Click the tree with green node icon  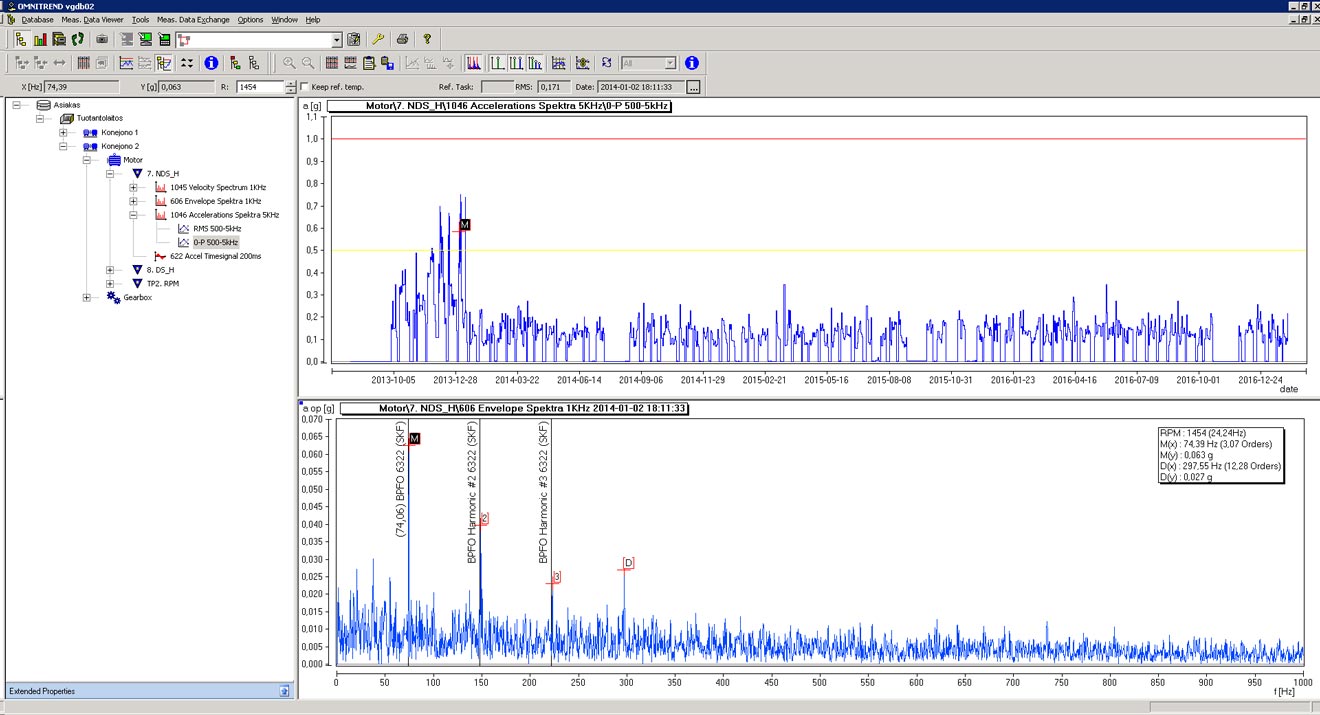point(234,63)
